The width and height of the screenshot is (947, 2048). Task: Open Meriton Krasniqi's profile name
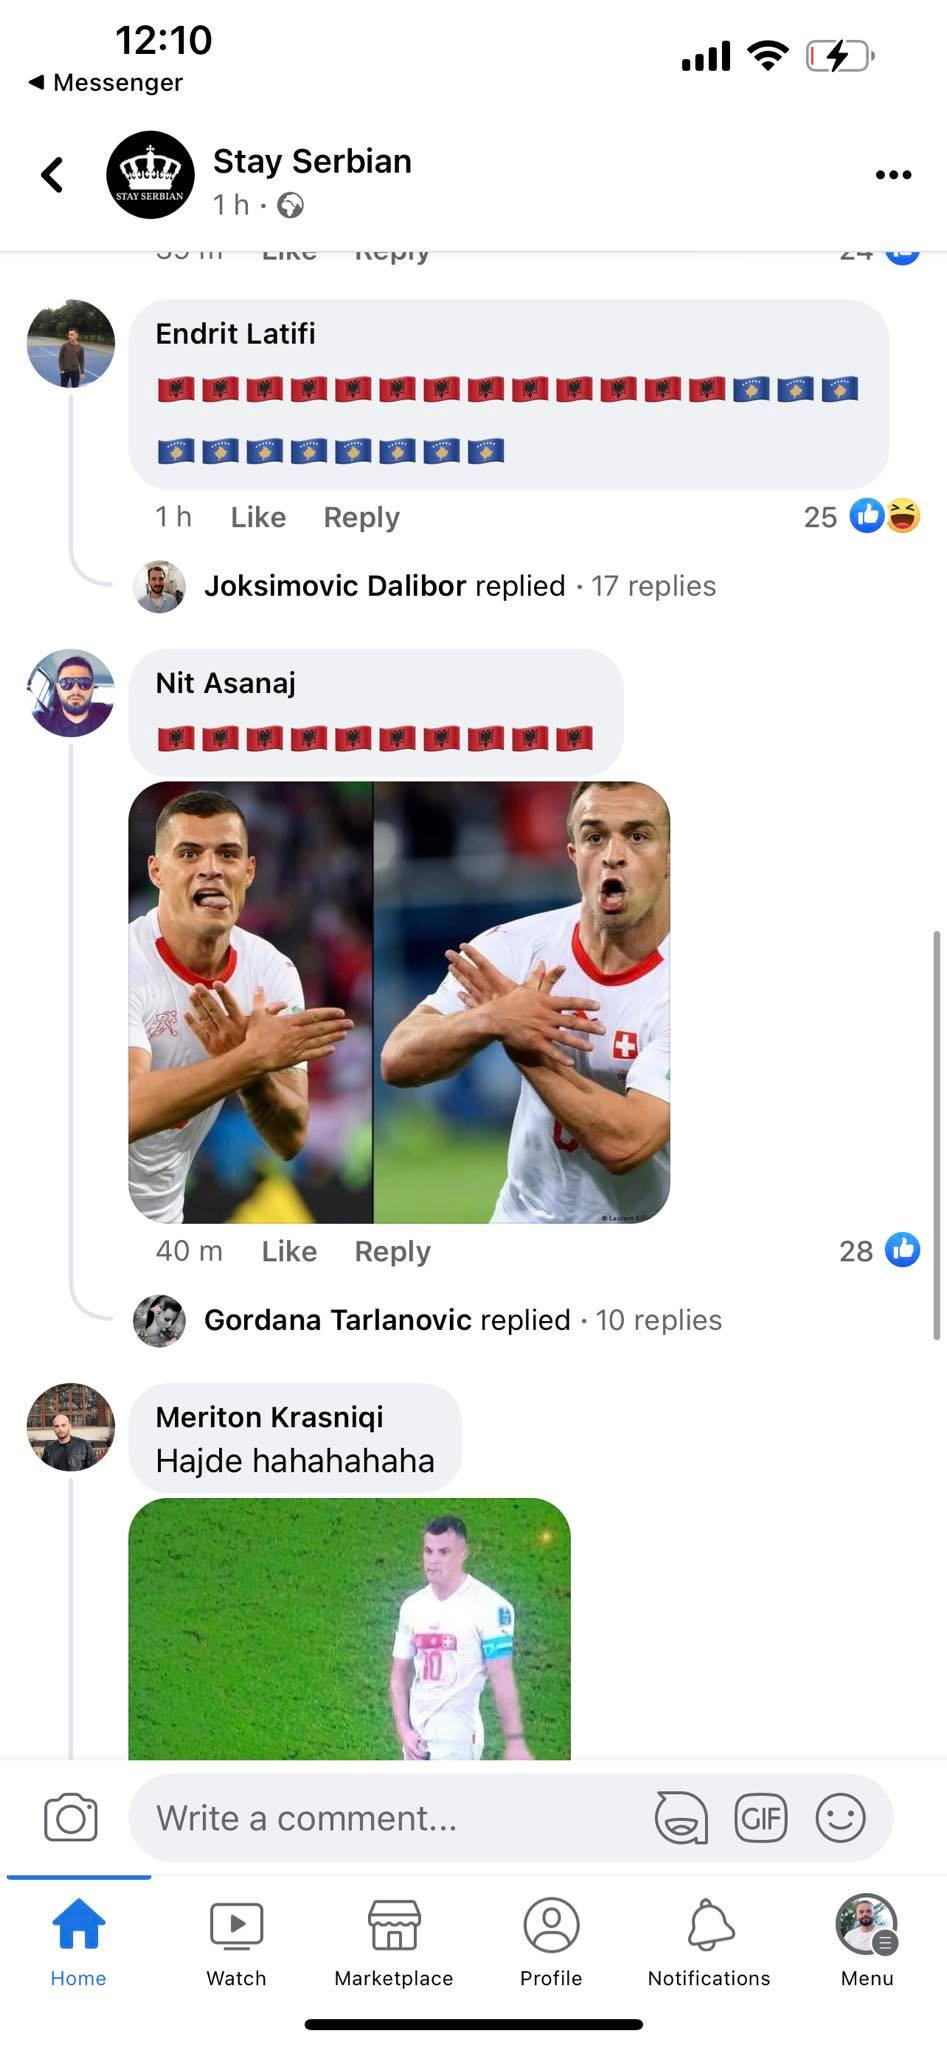coord(269,1417)
